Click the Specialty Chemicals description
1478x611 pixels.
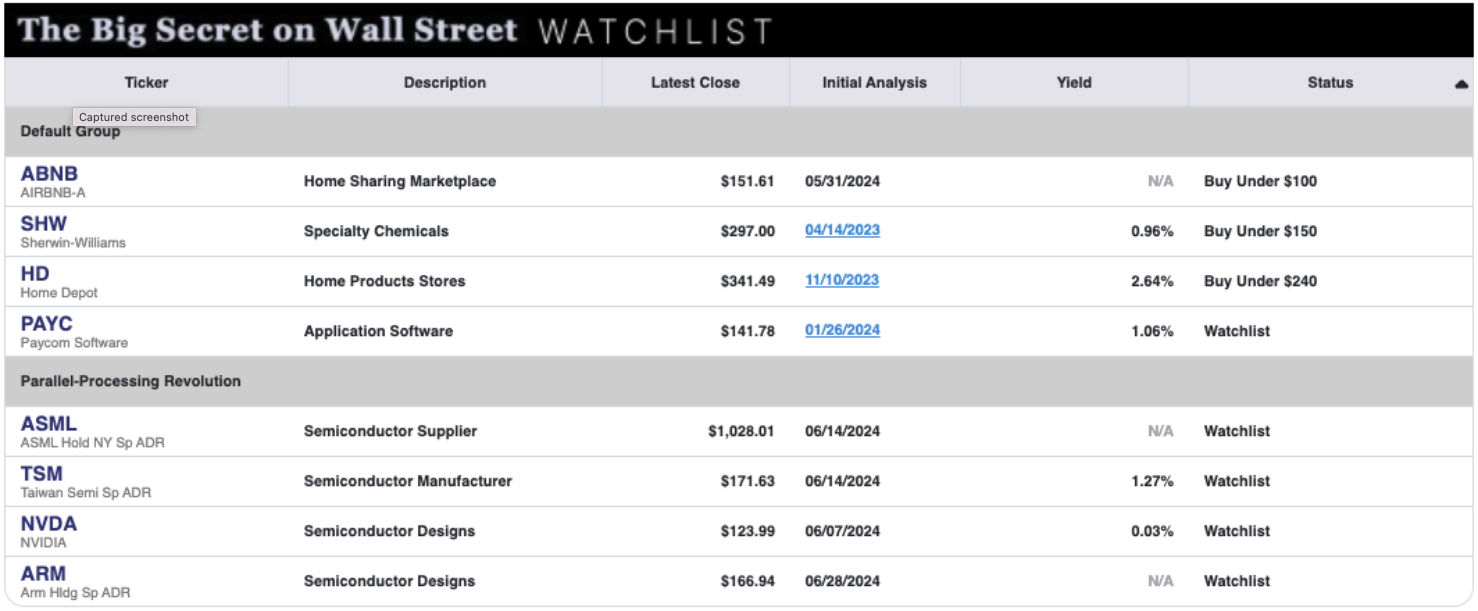pyautogui.click(x=376, y=231)
